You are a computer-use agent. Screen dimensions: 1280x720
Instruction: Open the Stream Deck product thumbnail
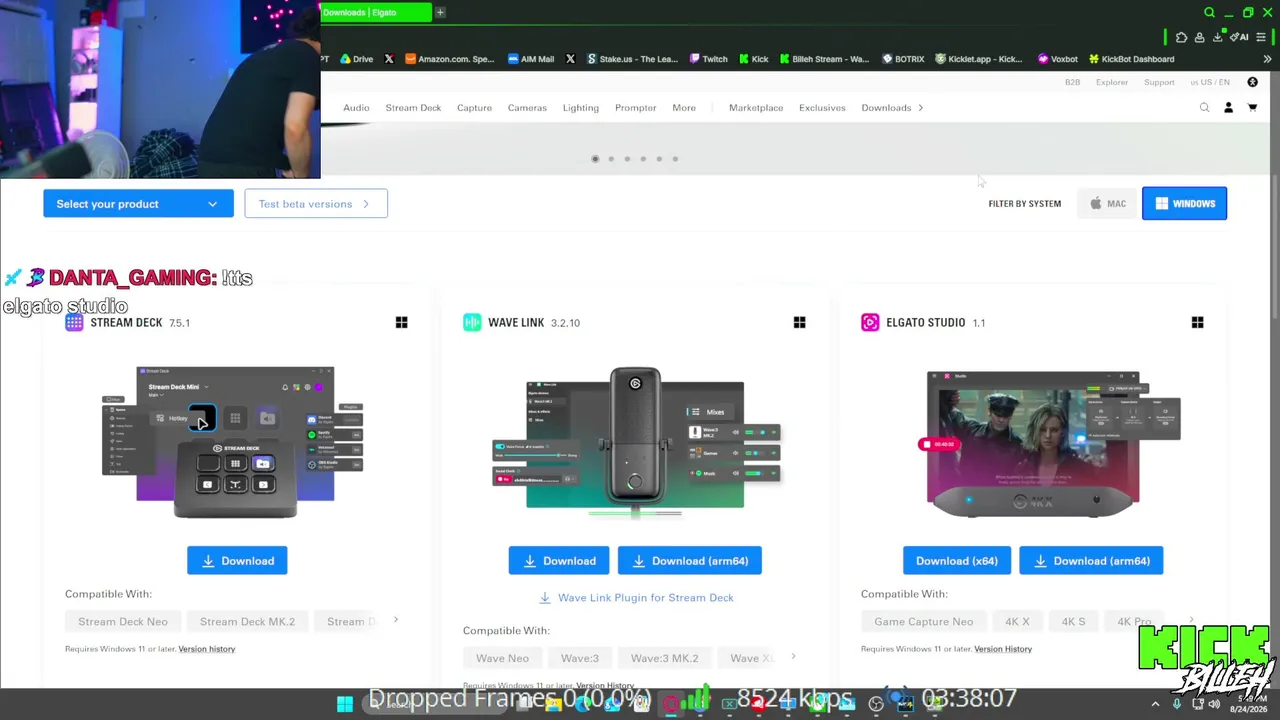pos(235,441)
